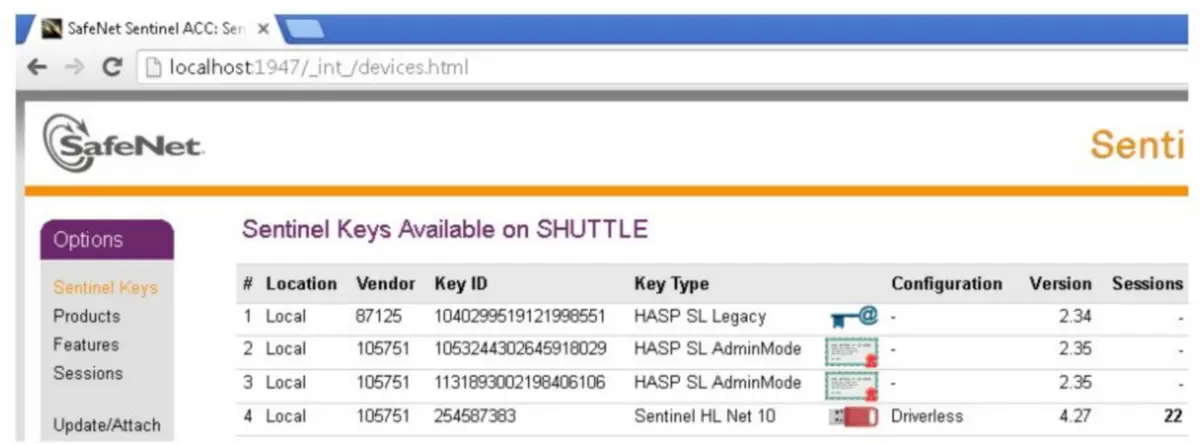Click the red Sentinel HL USB key icon
1200x444 pixels.
[x=853, y=417]
